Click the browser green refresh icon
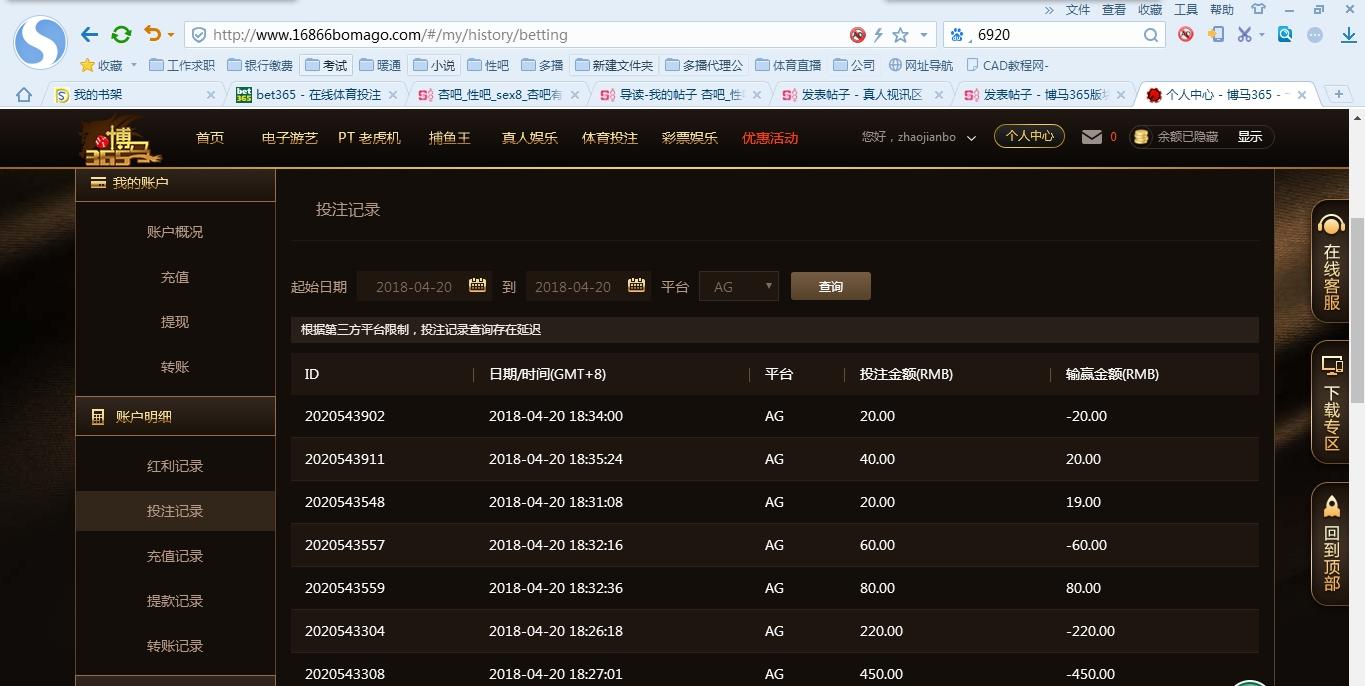Image resolution: width=1365 pixels, height=686 pixels. click(121, 35)
